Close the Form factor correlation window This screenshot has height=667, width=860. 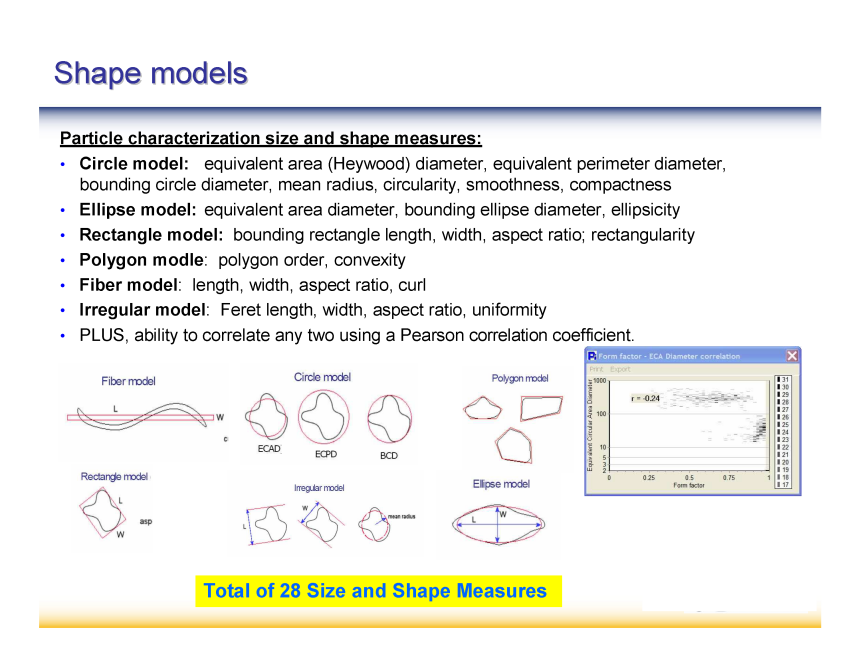click(792, 356)
